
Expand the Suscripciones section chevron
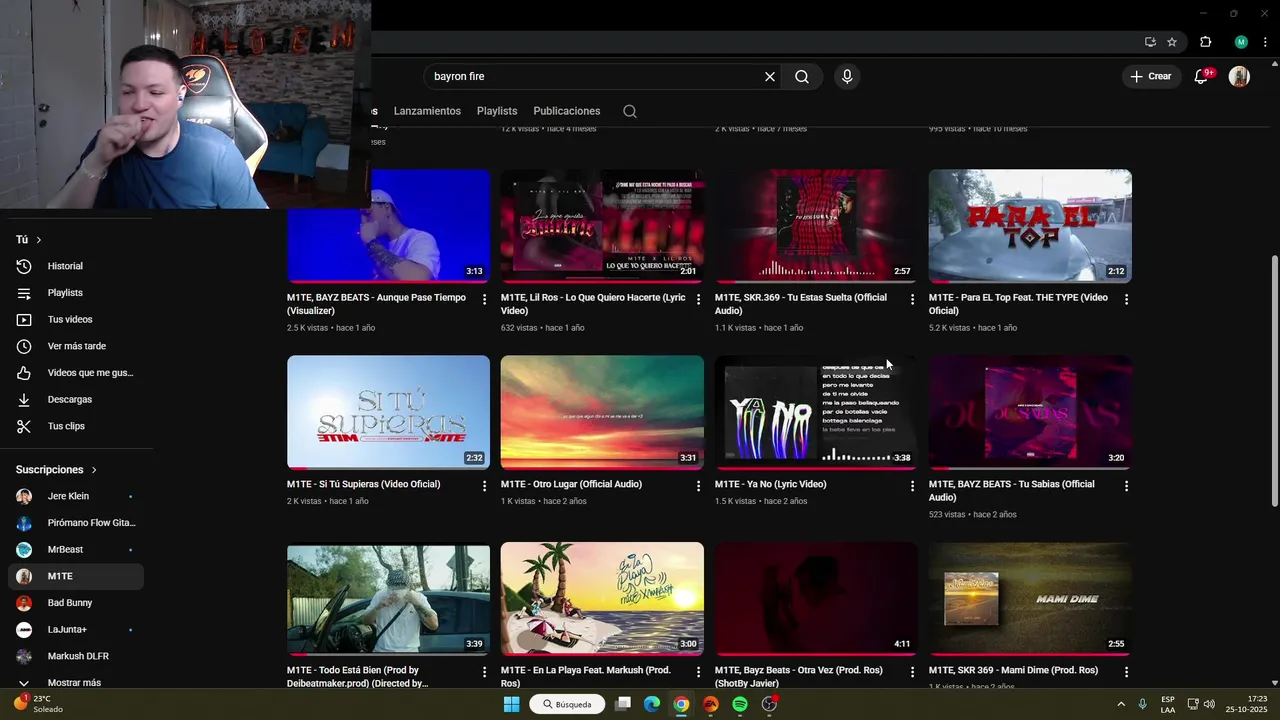pyautogui.click(x=94, y=470)
